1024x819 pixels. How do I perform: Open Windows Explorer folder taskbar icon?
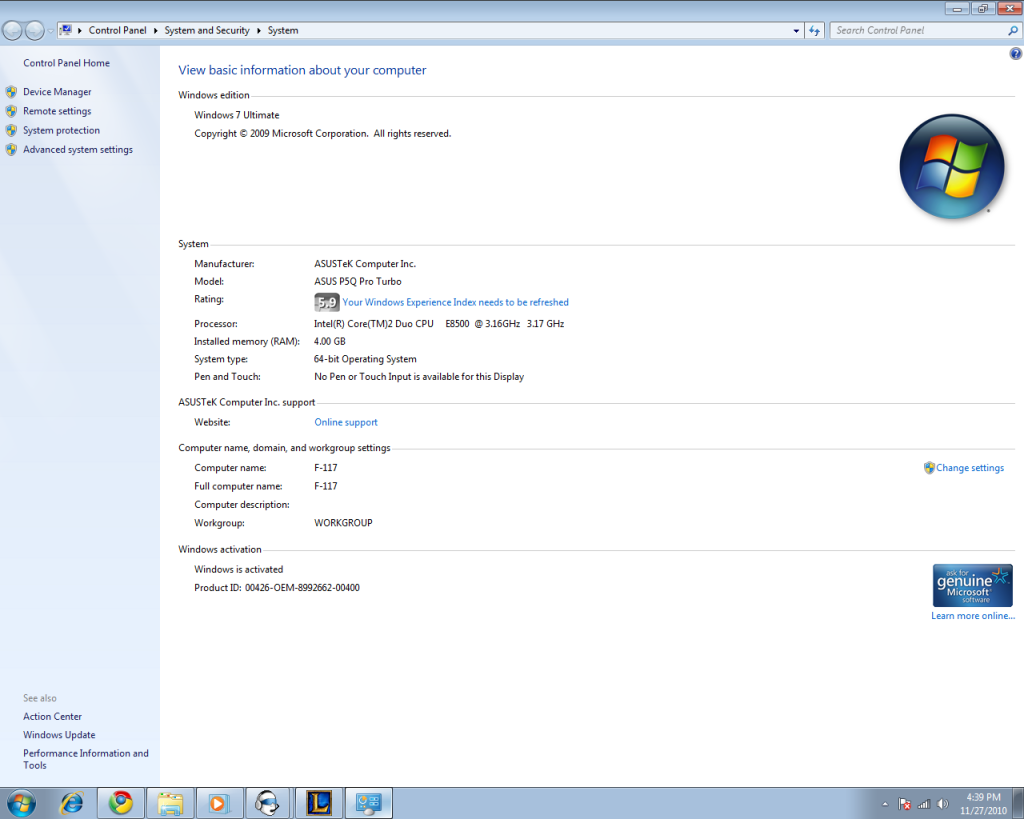pyautogui.click(x=171, y=803)
